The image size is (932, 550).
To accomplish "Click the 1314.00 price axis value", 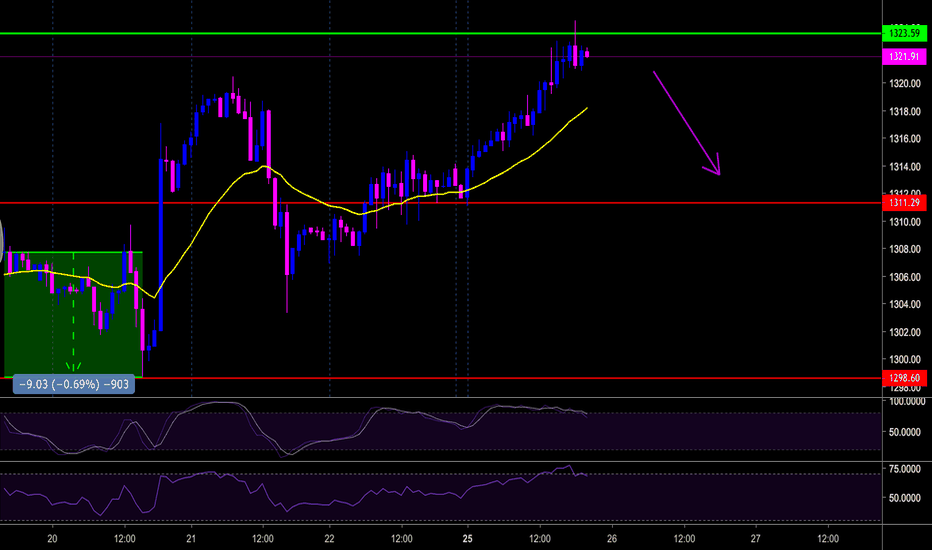I will [x=905, y=166].
